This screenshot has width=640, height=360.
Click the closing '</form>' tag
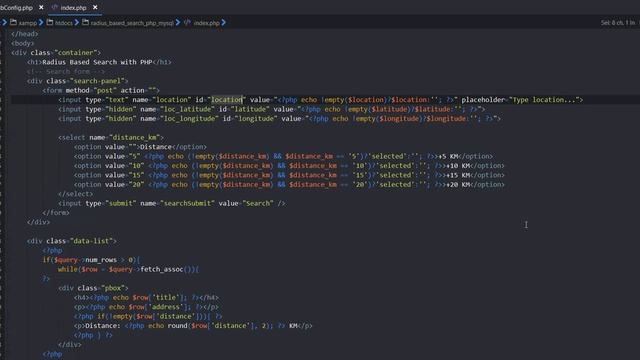(x=56, y=213)
